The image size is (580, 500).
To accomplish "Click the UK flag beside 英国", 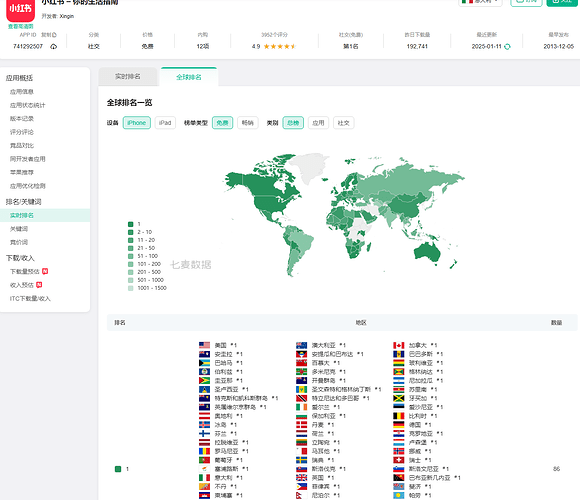I will (x=301, y=477).
